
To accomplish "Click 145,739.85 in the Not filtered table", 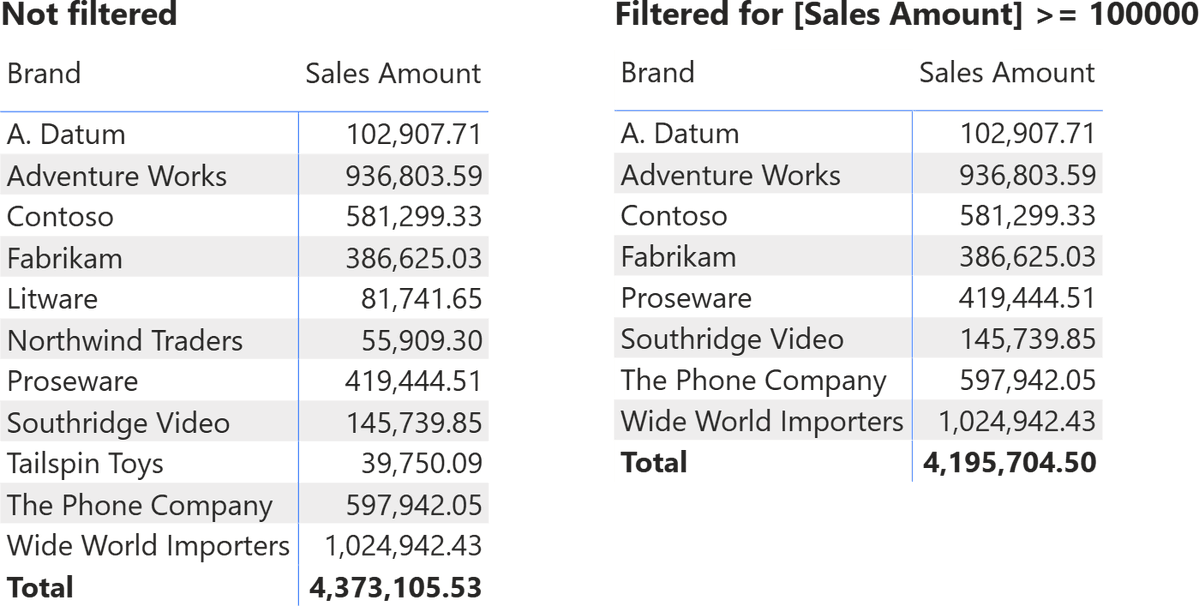I will (414, 423).
